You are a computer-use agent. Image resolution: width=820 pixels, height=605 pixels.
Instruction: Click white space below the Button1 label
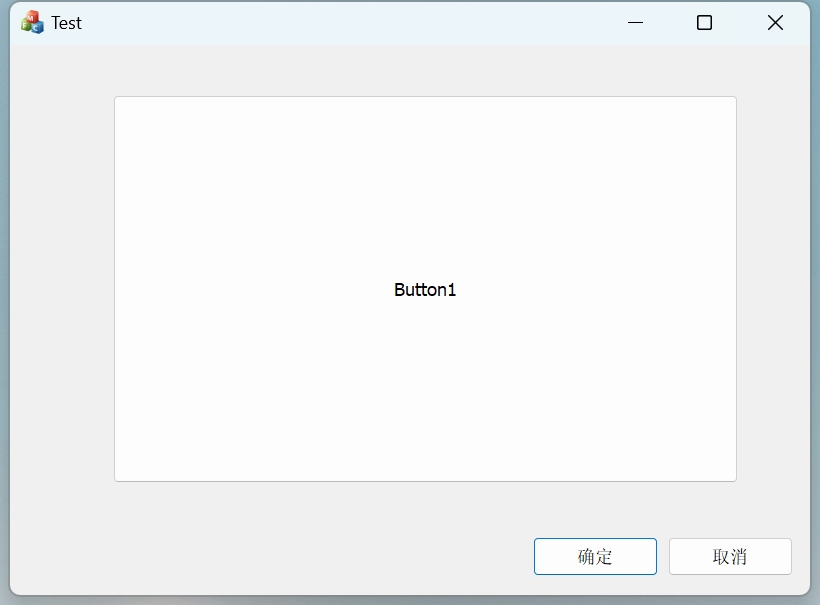coord(425,400)
